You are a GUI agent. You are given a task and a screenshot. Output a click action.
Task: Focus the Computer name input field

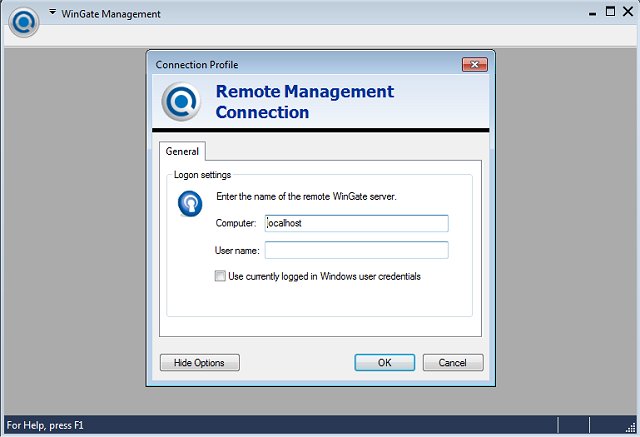click(356, 224)
